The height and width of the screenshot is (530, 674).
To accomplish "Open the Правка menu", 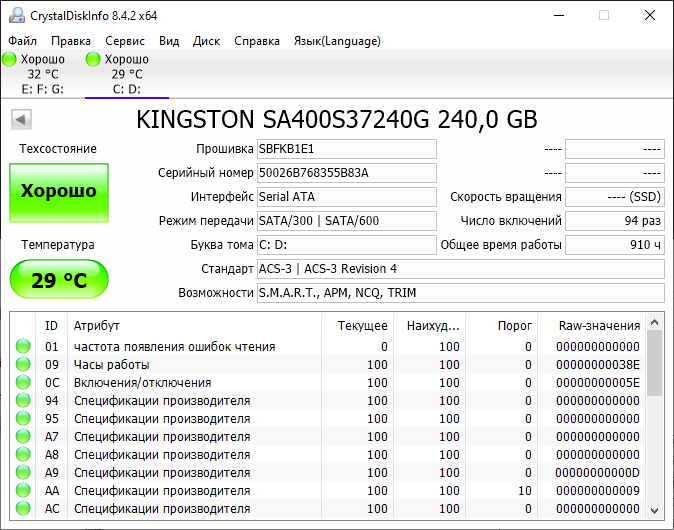I will click(71, 41).
